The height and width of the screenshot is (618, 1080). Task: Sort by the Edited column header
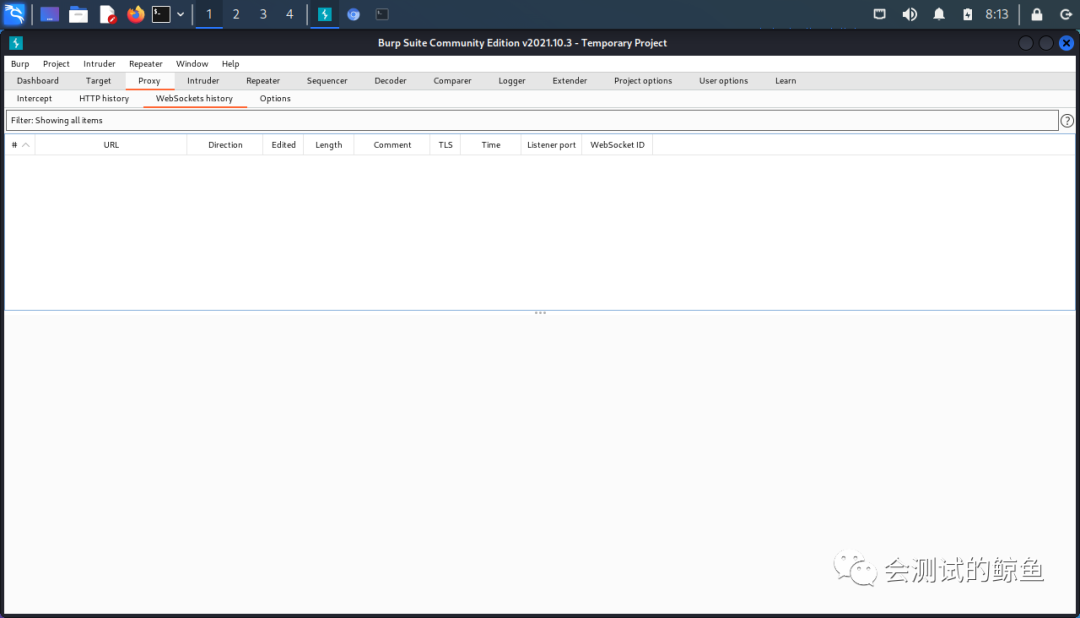pyautogui.click(x=283, y=145)
